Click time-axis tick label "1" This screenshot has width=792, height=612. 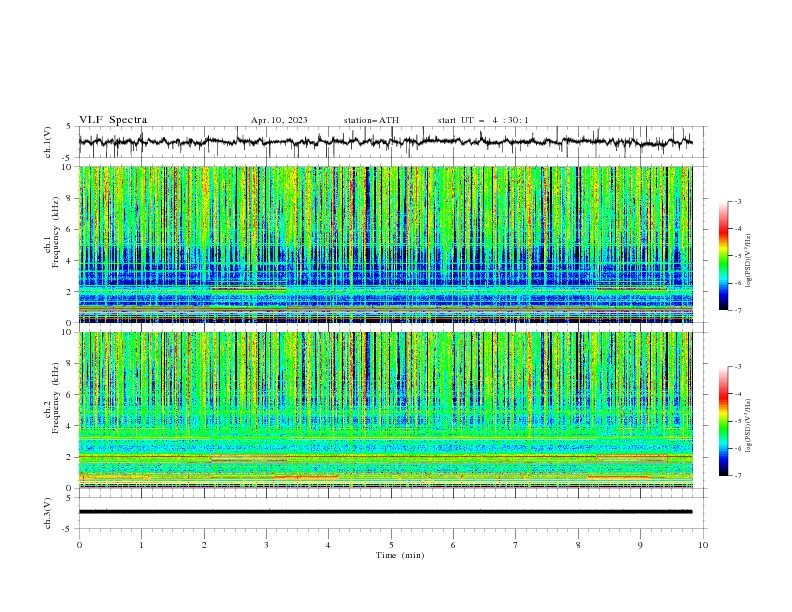141,545
